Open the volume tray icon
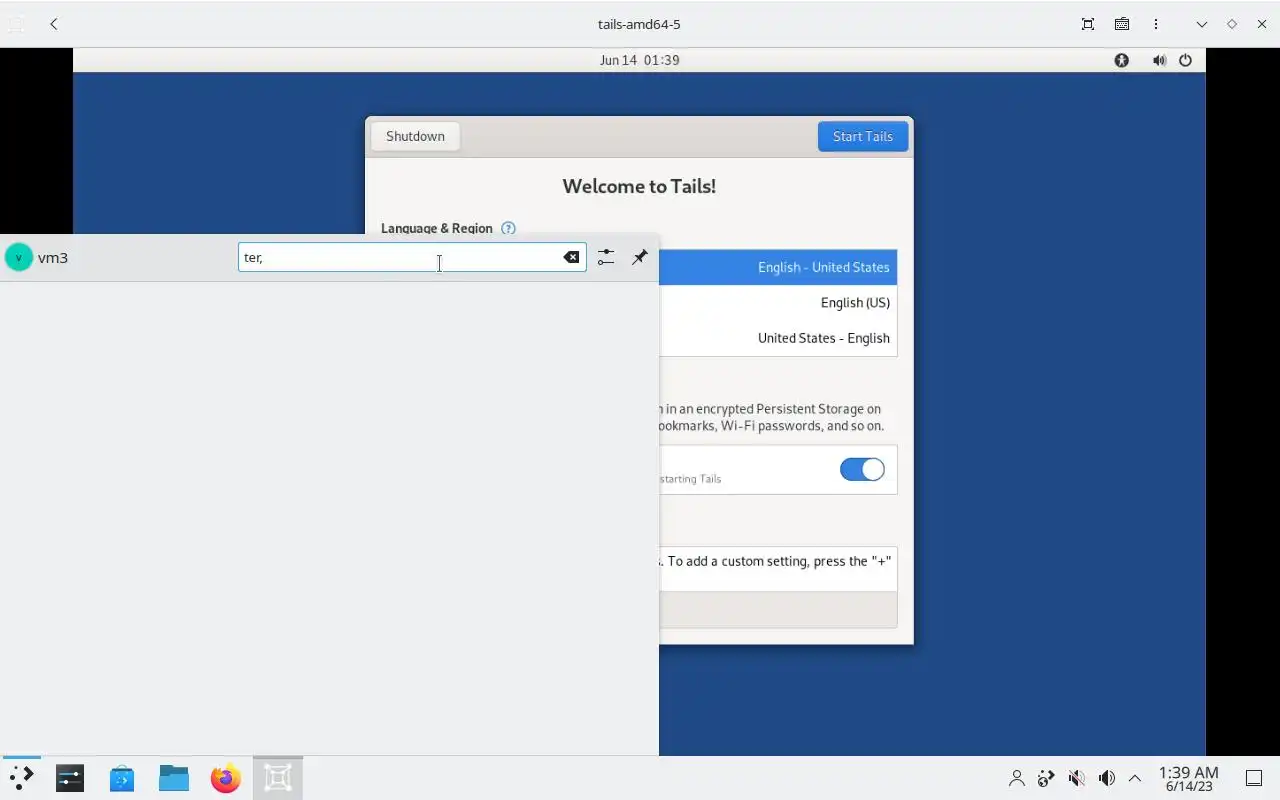 click(1106, 778)
